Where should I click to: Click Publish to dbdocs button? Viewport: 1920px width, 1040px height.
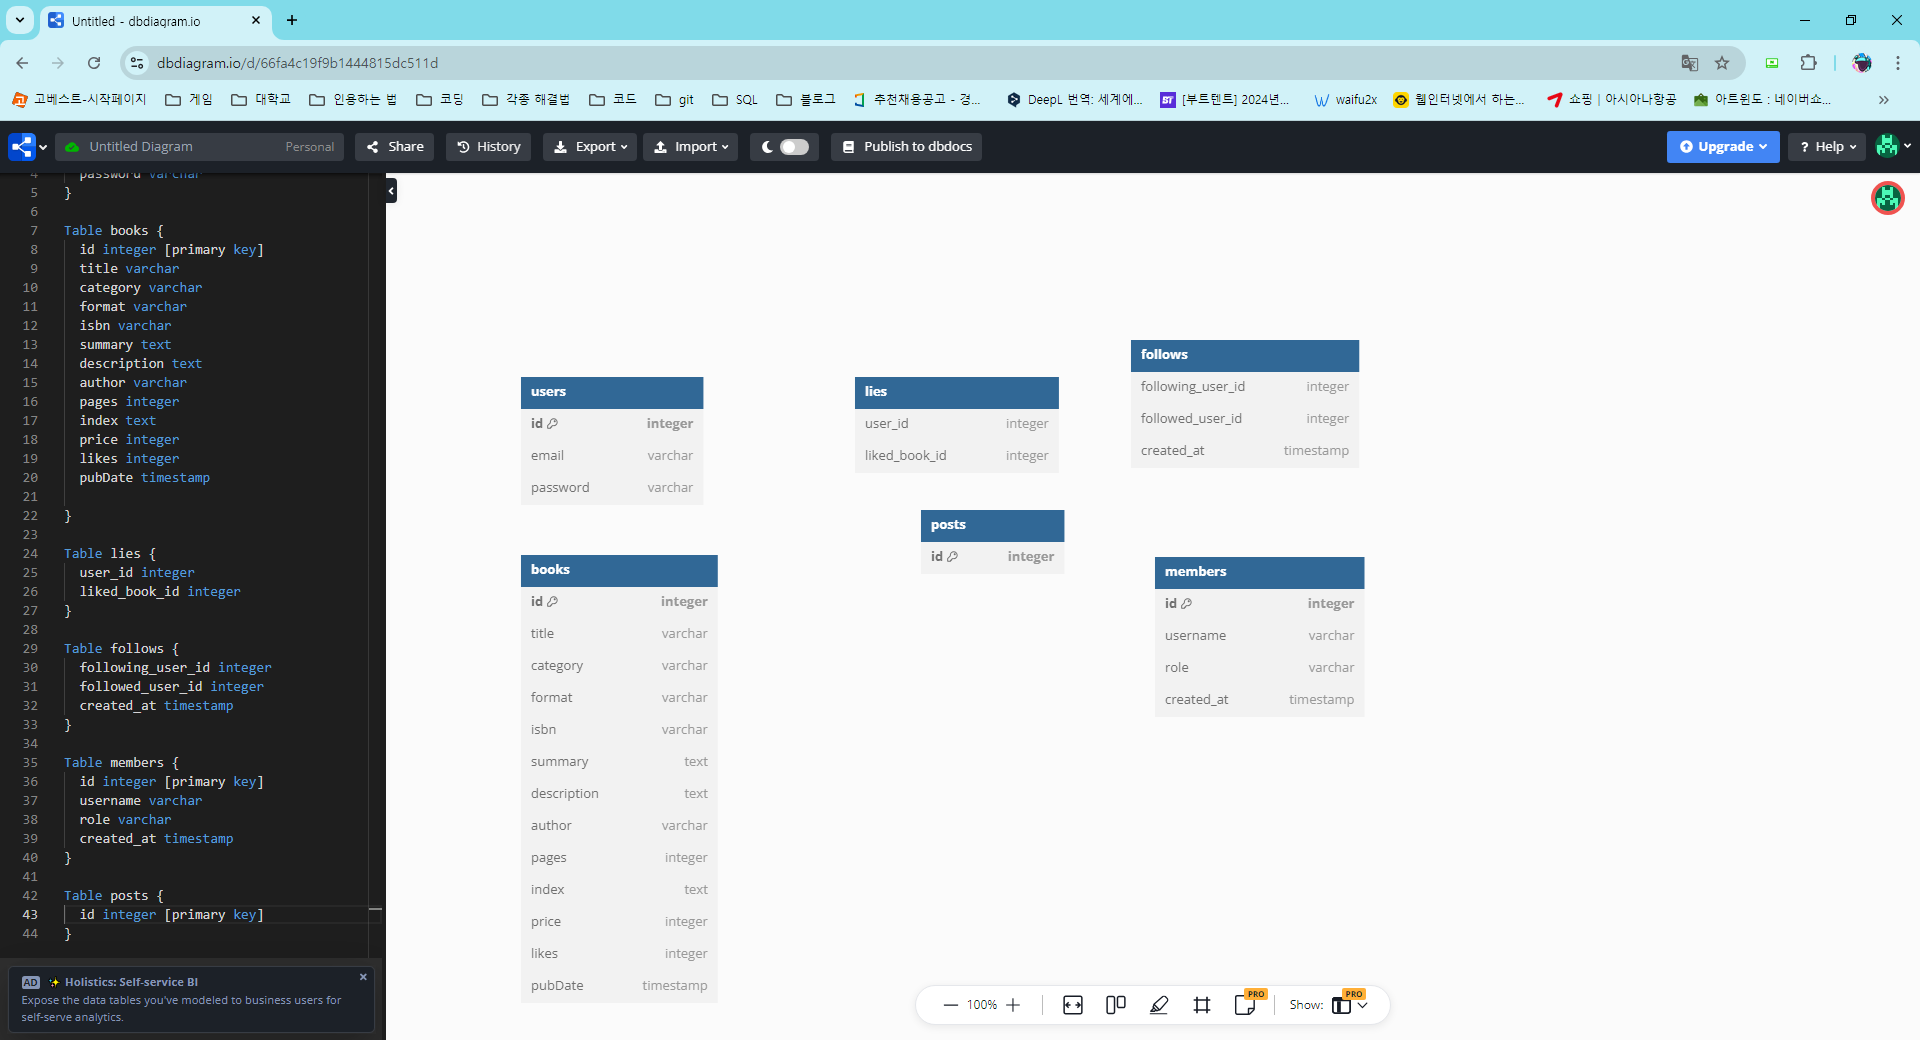click(907, 147)
